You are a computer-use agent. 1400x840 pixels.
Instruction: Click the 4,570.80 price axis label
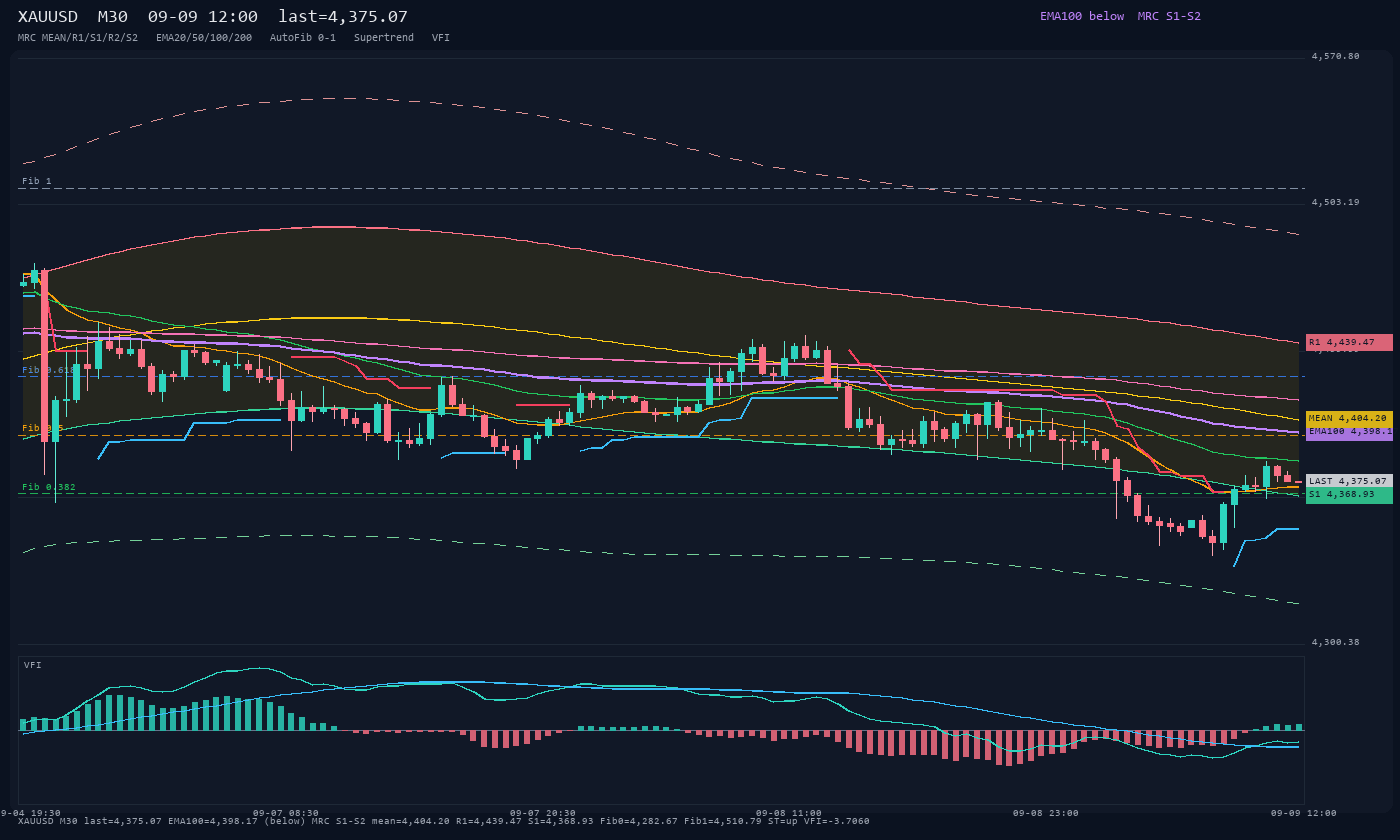(1335, 56)
